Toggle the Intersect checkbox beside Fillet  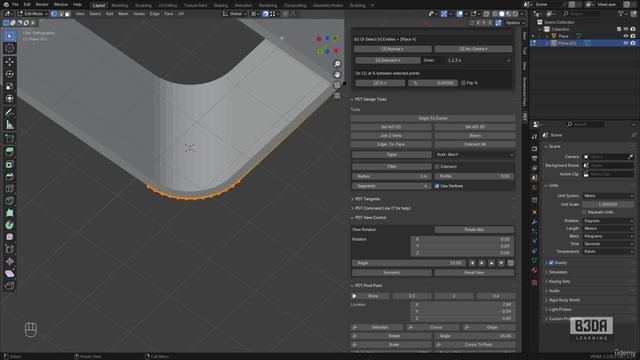click(437, 167)
